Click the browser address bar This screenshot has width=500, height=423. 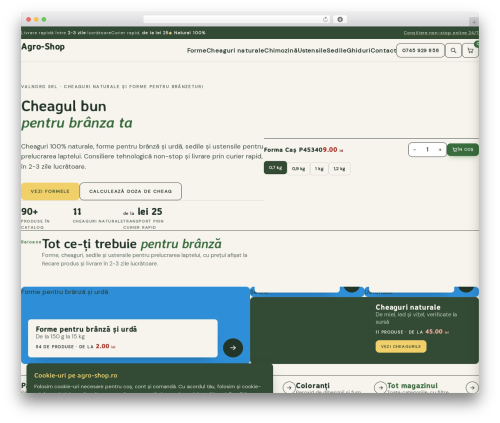point(236,20)
